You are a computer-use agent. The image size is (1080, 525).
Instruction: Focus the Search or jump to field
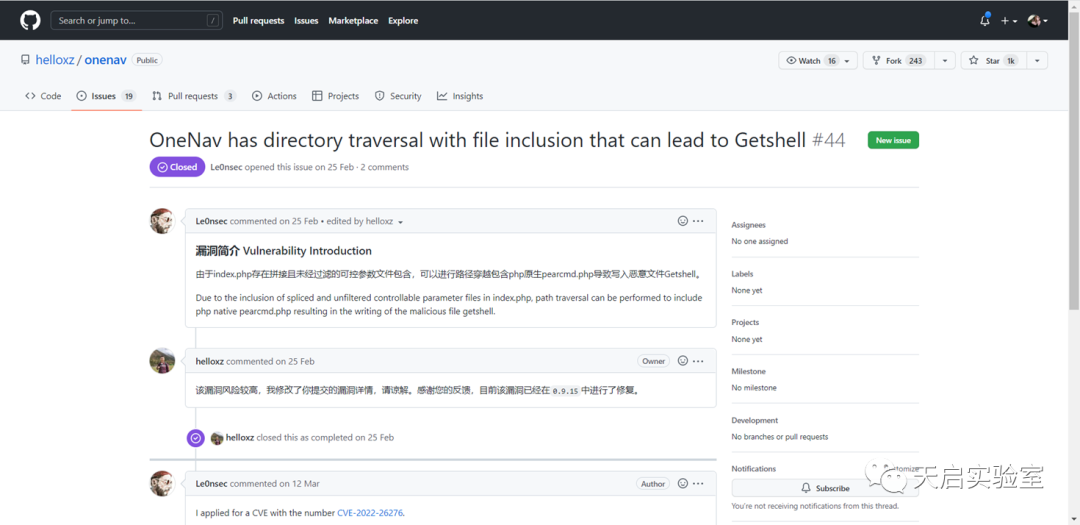coord(136,21)
